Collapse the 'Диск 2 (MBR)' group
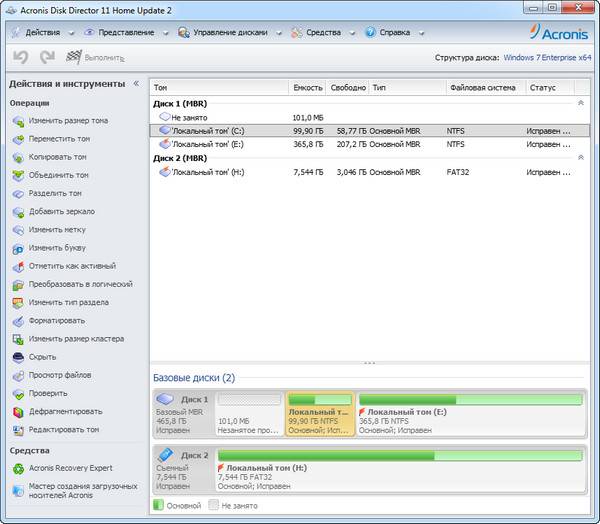This screenshot has width=600, height=524. pos(581,158)
